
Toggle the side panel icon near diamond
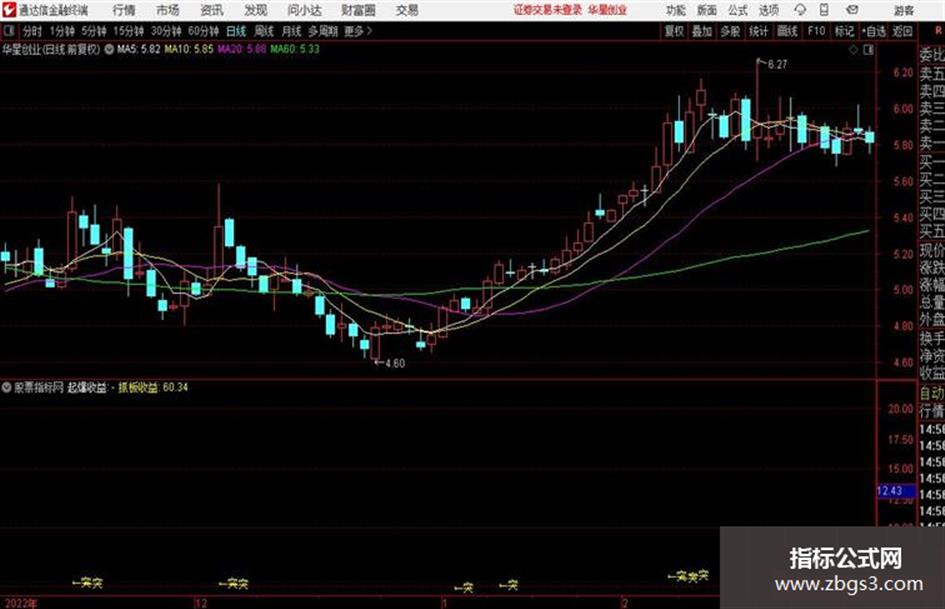coord(868,50)
